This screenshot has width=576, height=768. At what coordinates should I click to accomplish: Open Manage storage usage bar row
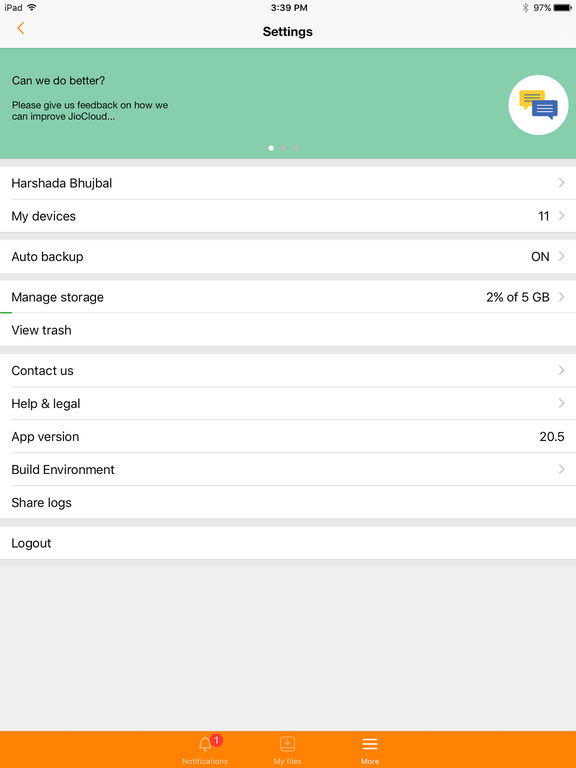(x=288, y=297)
